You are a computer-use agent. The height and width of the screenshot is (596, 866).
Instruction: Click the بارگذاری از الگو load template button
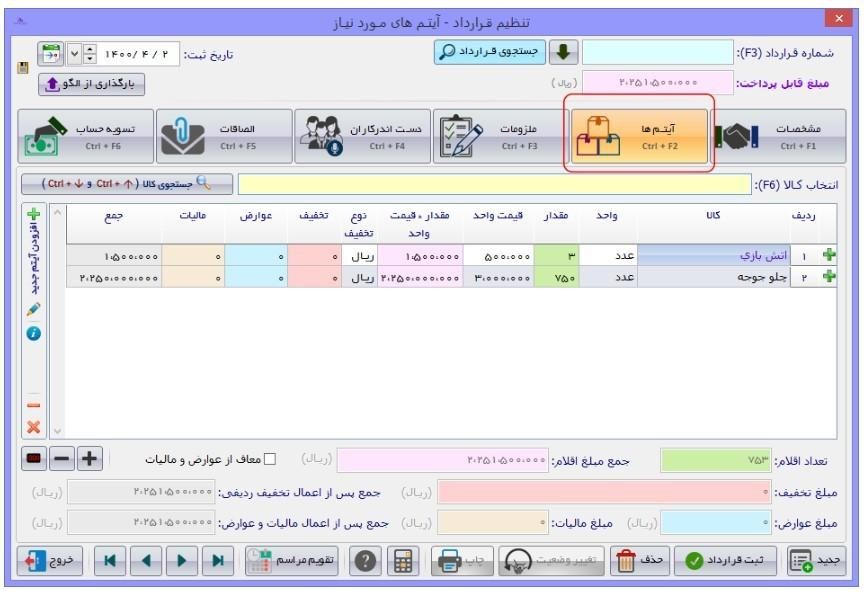point(92,84)
